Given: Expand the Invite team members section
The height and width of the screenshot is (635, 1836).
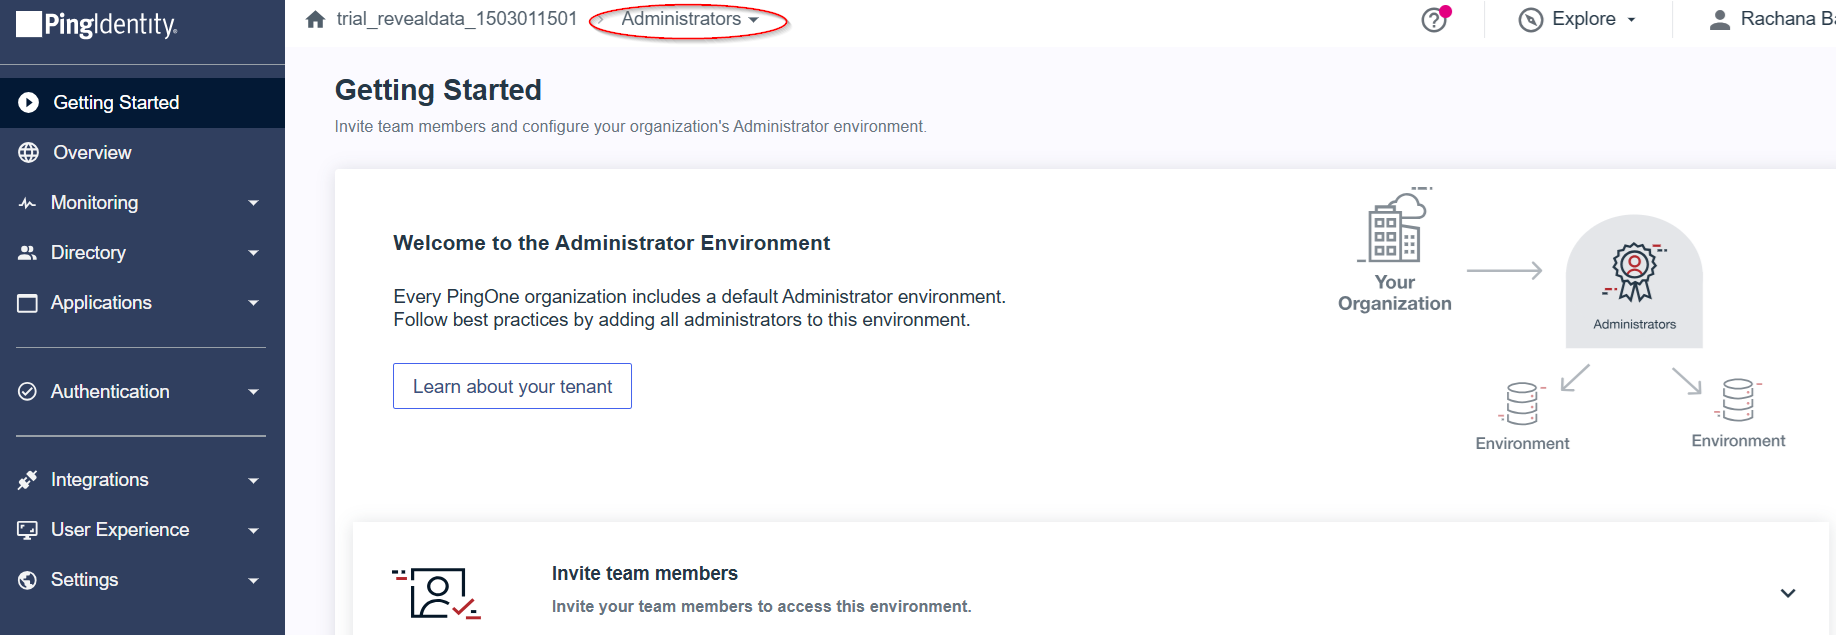Looking at the screenshot, I should pos(1787,593).
